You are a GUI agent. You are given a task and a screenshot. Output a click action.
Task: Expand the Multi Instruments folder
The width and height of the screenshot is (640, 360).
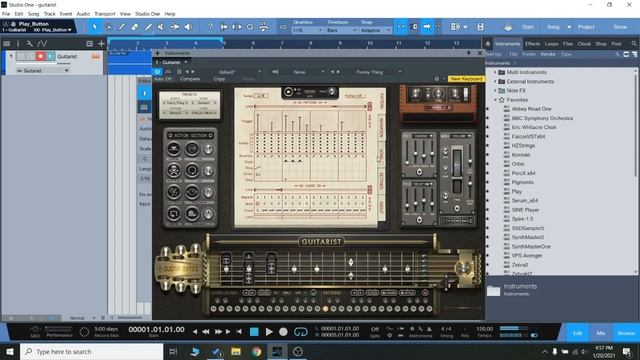[x=496, y=72]
